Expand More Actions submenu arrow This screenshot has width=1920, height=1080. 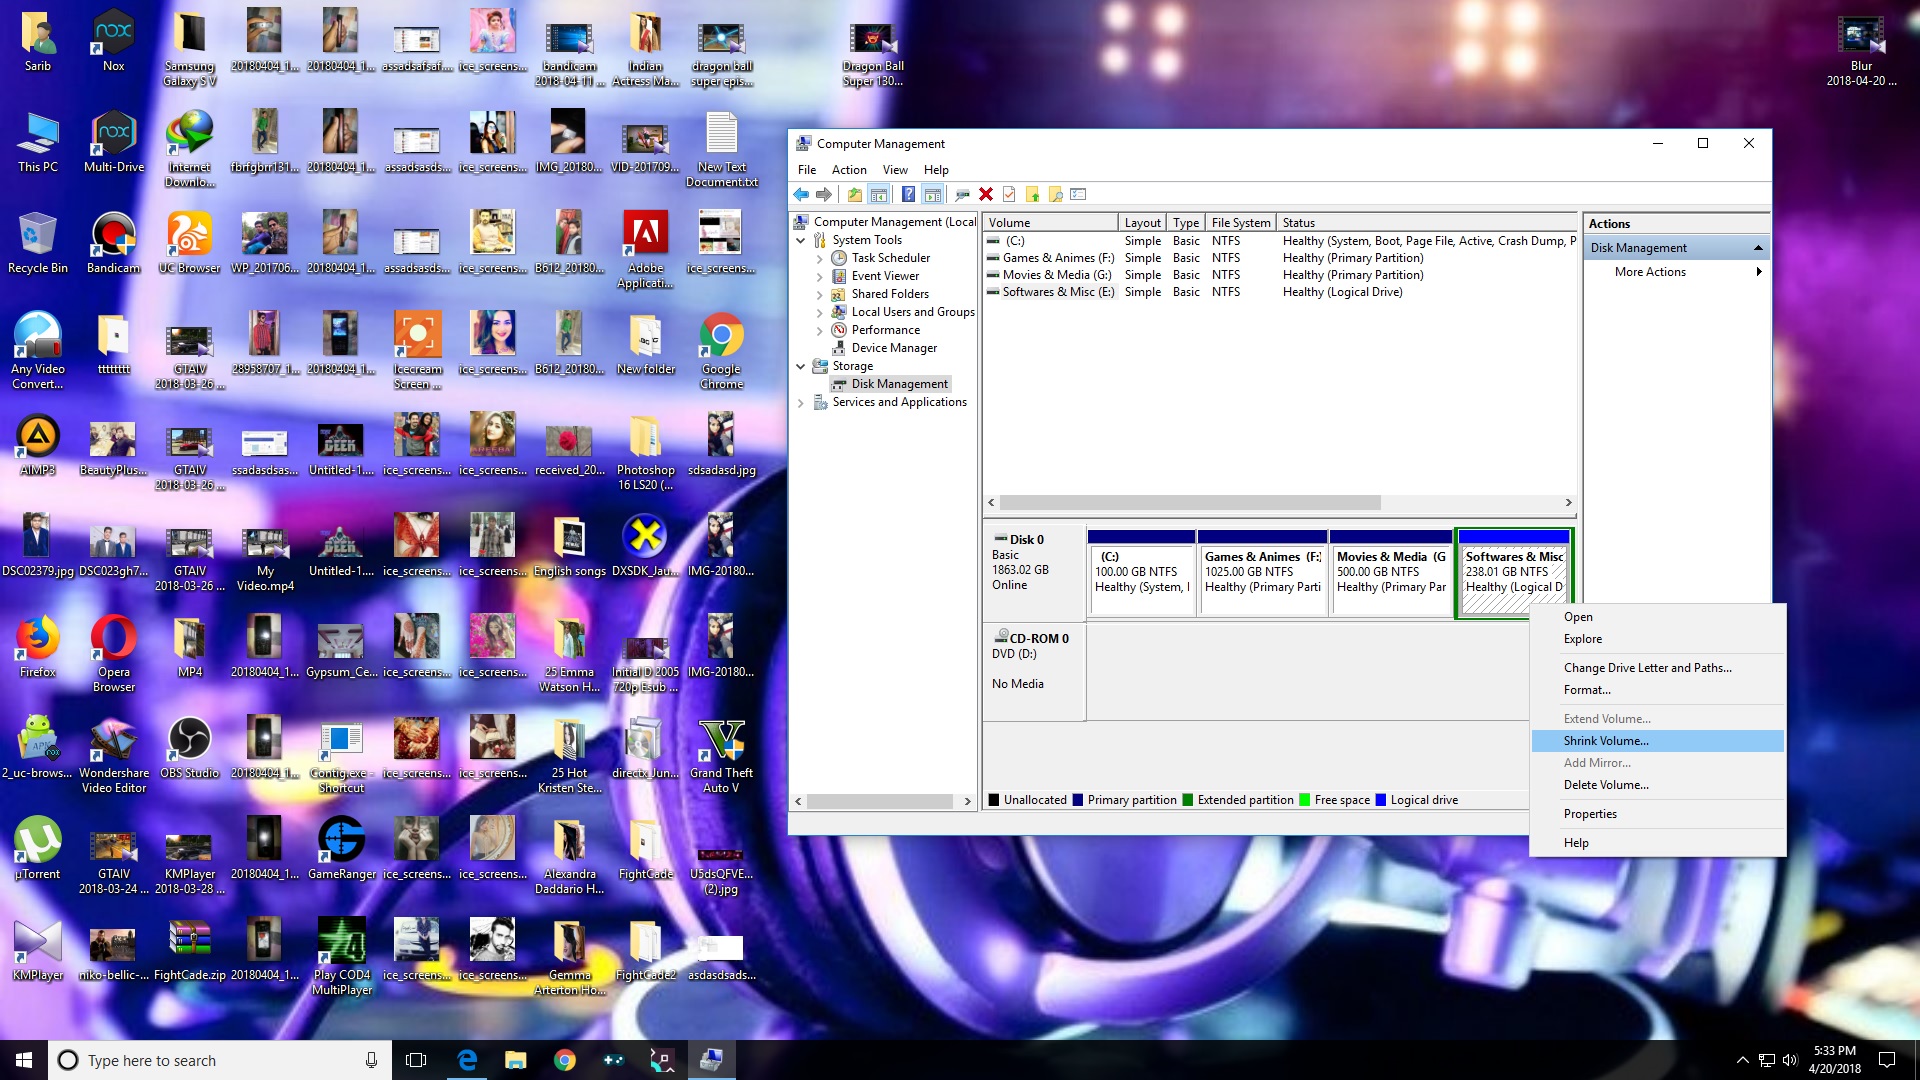point(1758,272)
